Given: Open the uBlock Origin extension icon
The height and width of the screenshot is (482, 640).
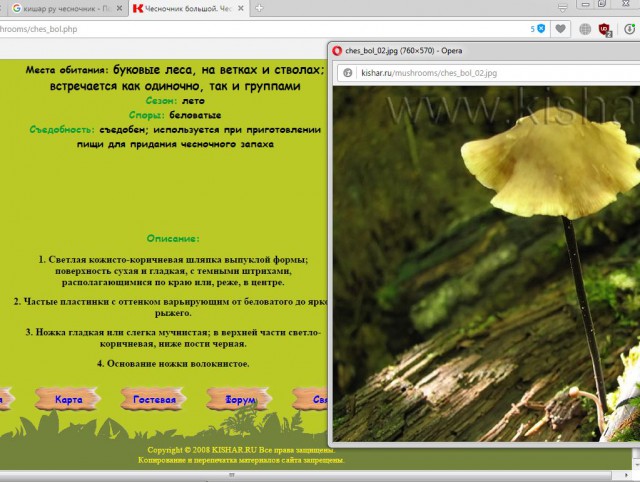Looking at the screenshot, I should [604, 30].
